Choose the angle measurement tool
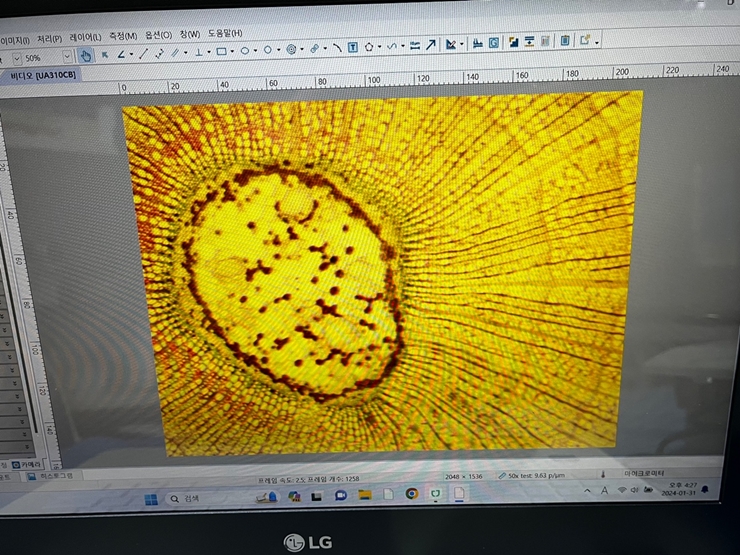 [x=120, y=54]
